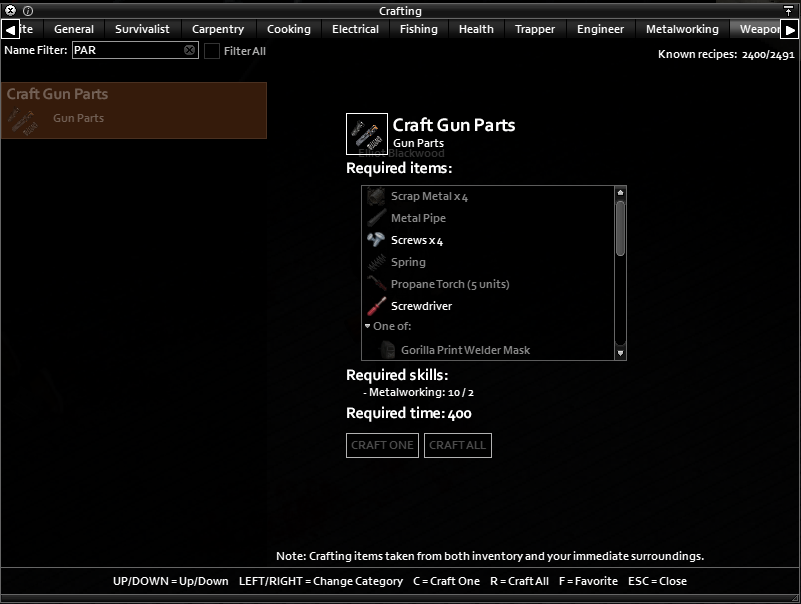Clear the Name Filter text
The height and width of the screenshot is (604, 801).
[x=189, y=50]
